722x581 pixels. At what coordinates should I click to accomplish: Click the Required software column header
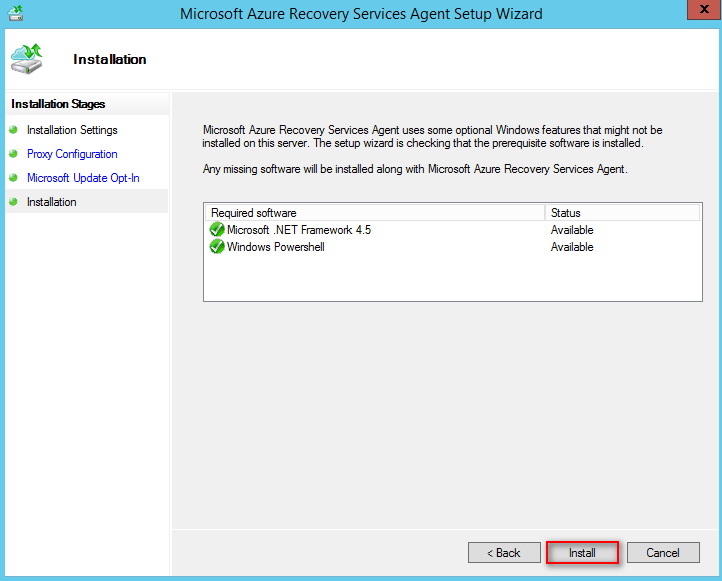point(375,213)
